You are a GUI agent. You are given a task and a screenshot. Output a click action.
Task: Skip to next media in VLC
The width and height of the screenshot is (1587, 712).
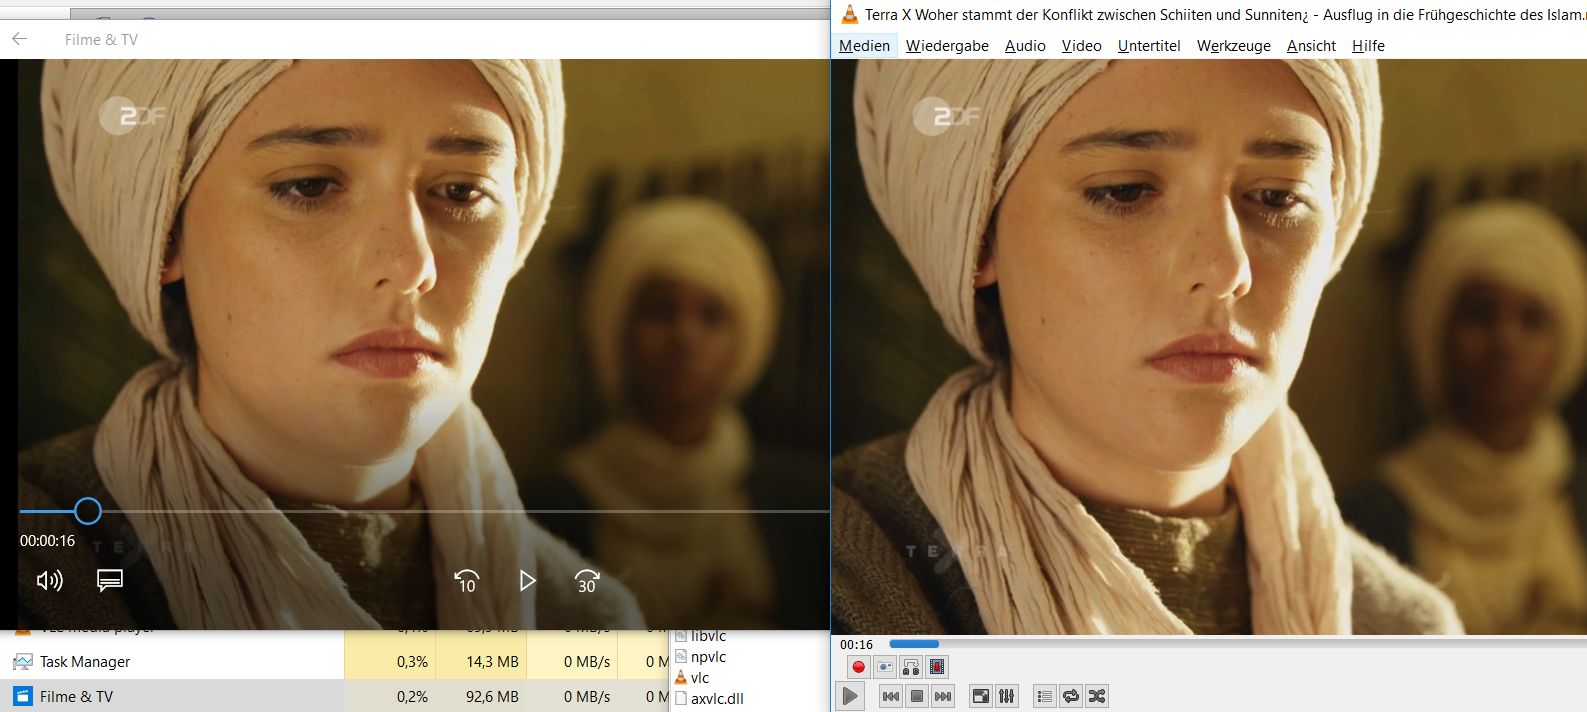(942, 696)
